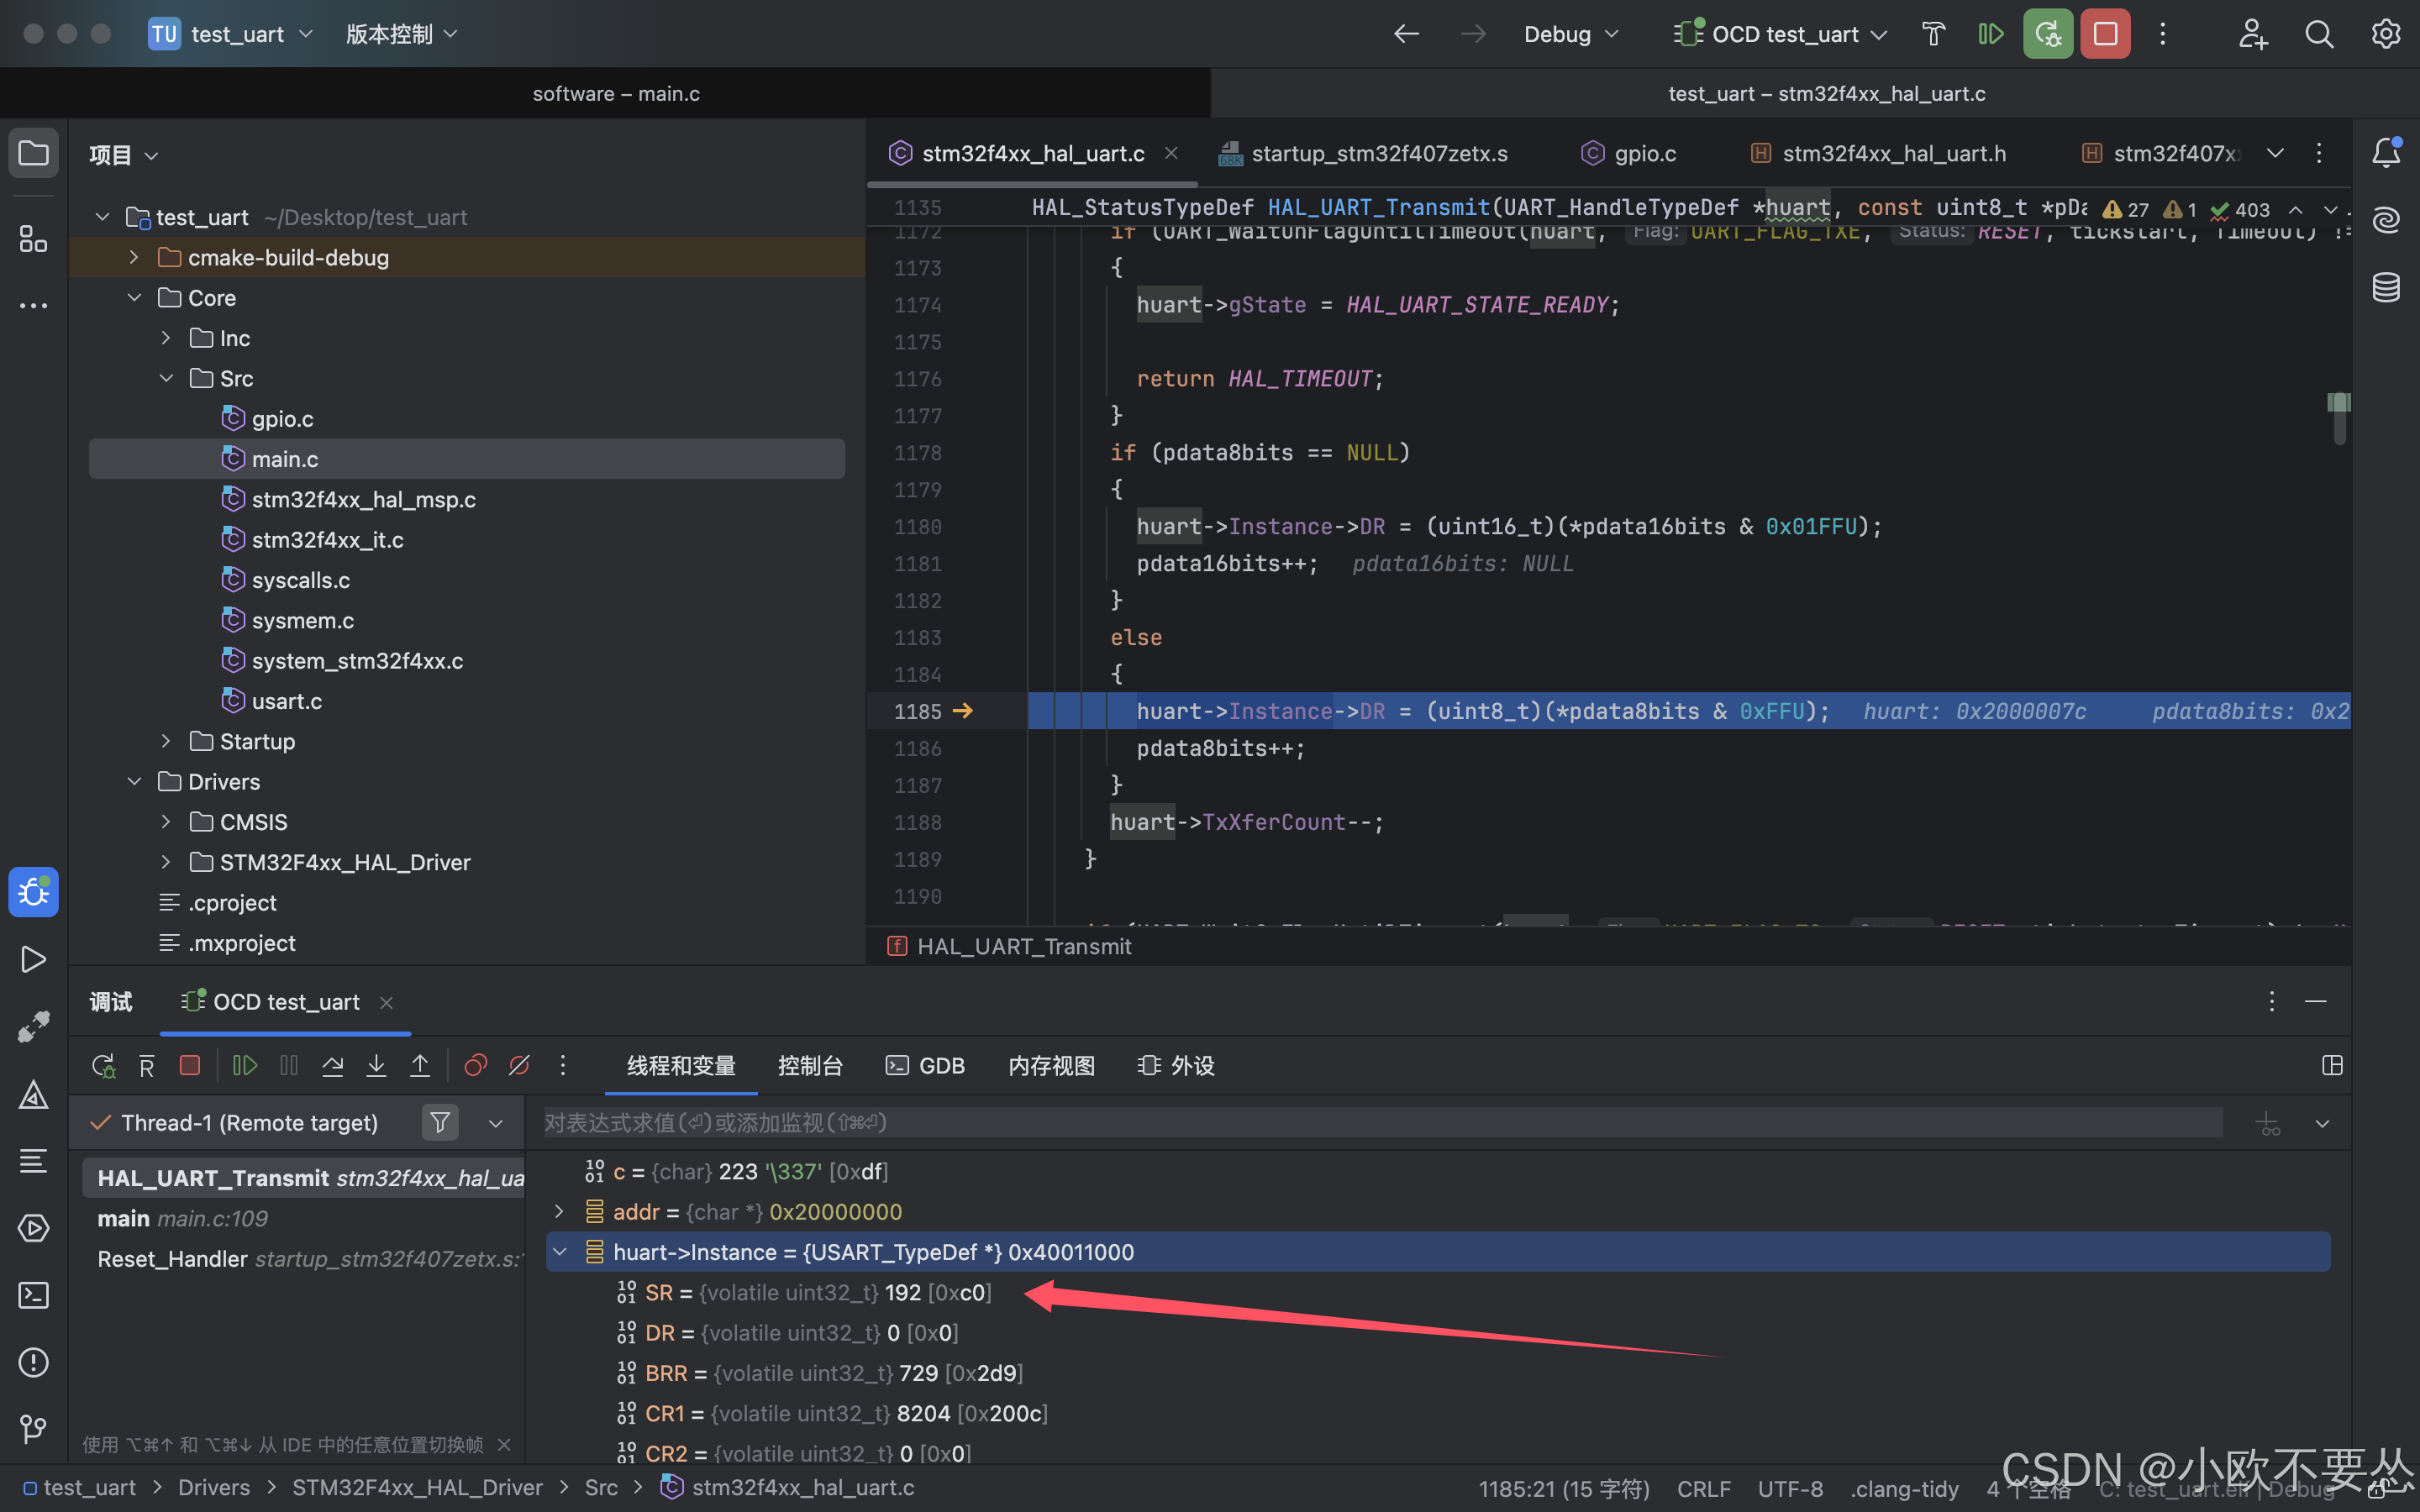Open the Notifications bell icon
Screen dimensions: 2420x1512
pos(2386,153)
